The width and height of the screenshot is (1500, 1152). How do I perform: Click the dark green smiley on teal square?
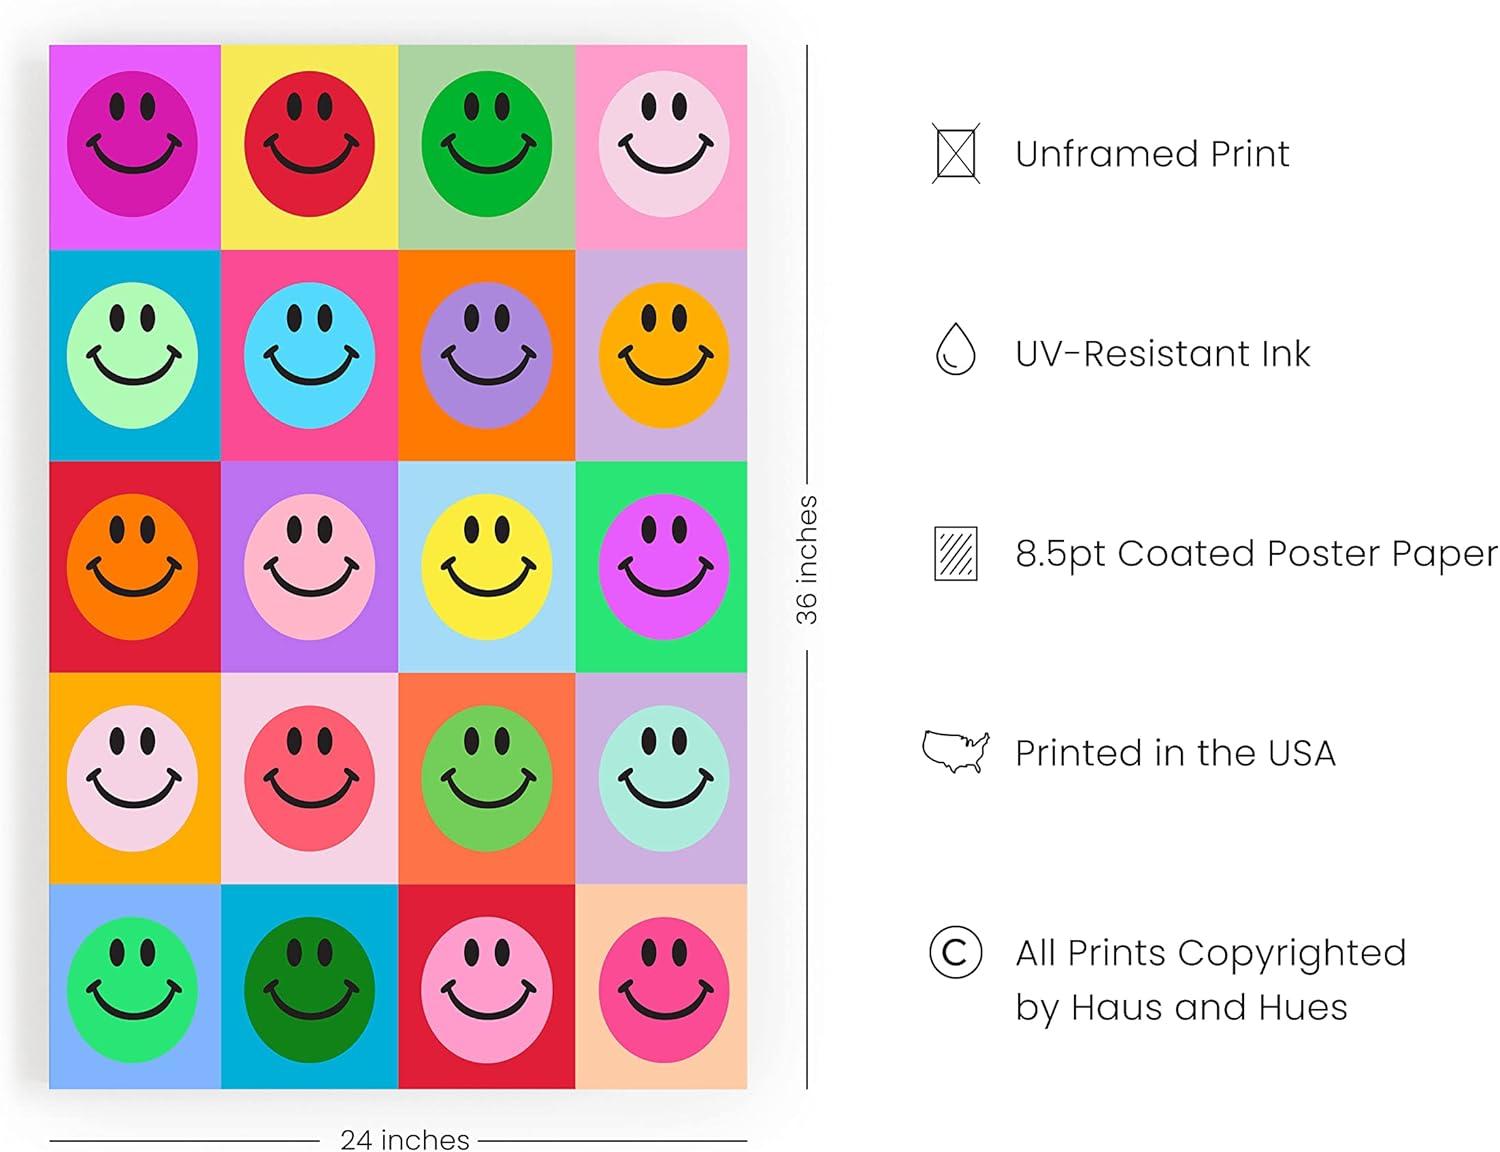pyautogui.click(x=309, y=989)
